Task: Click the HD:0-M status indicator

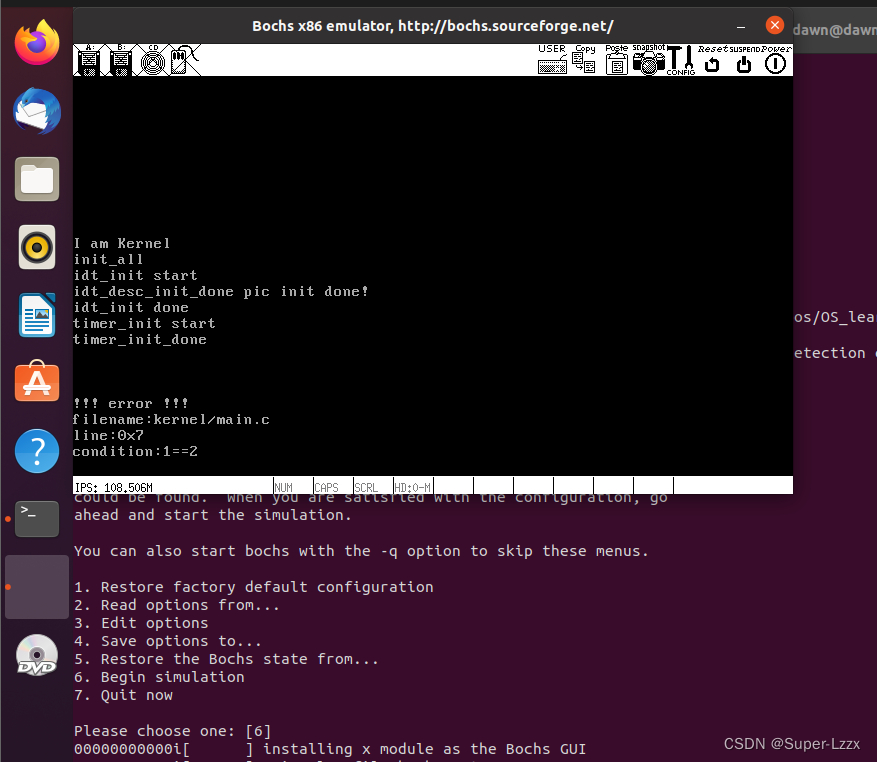Action: [x=413, y=487]
